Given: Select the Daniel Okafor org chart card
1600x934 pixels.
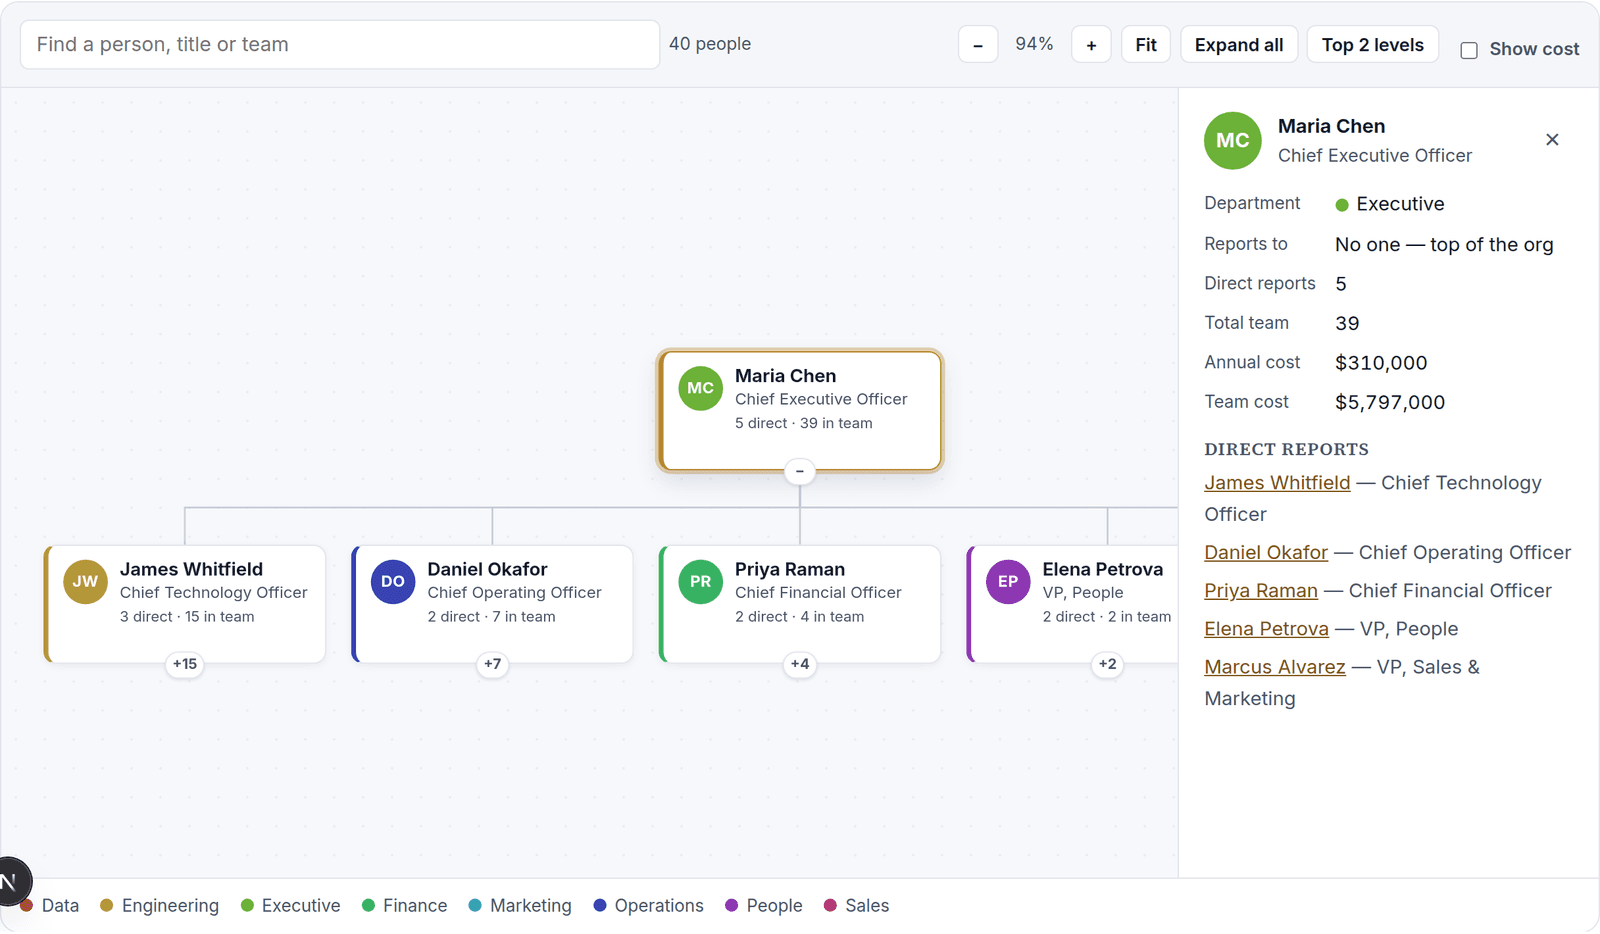Looking at the screenshot, I should (x=493, y=604).
